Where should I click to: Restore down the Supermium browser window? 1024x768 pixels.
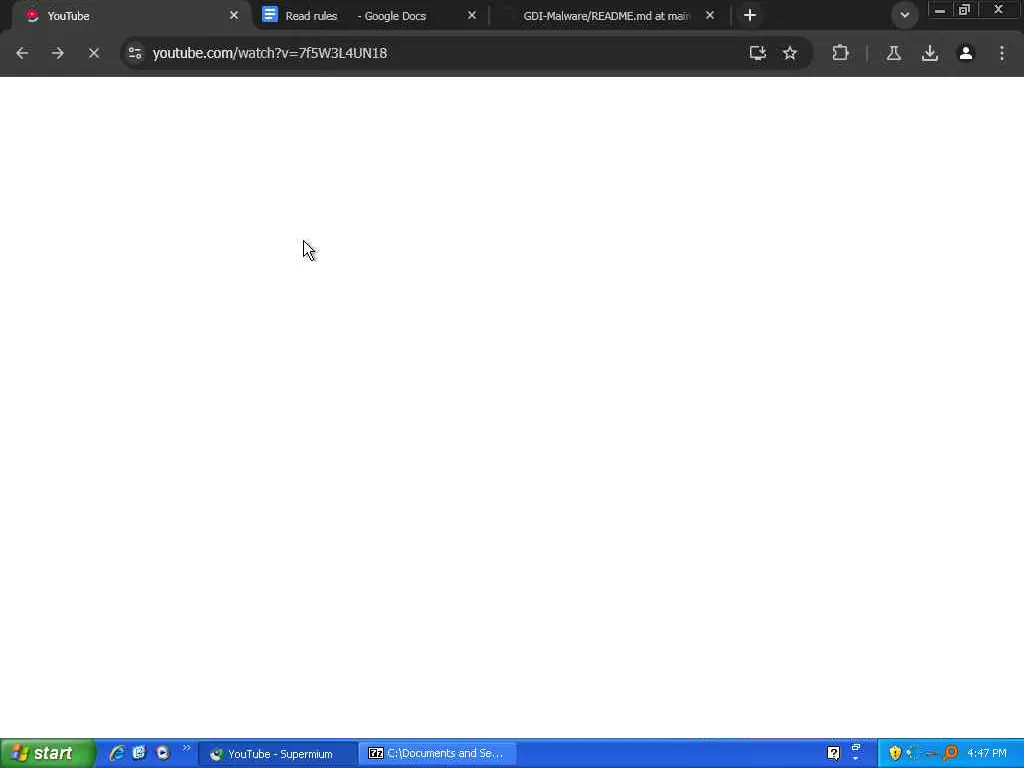(x=964, y=10)
